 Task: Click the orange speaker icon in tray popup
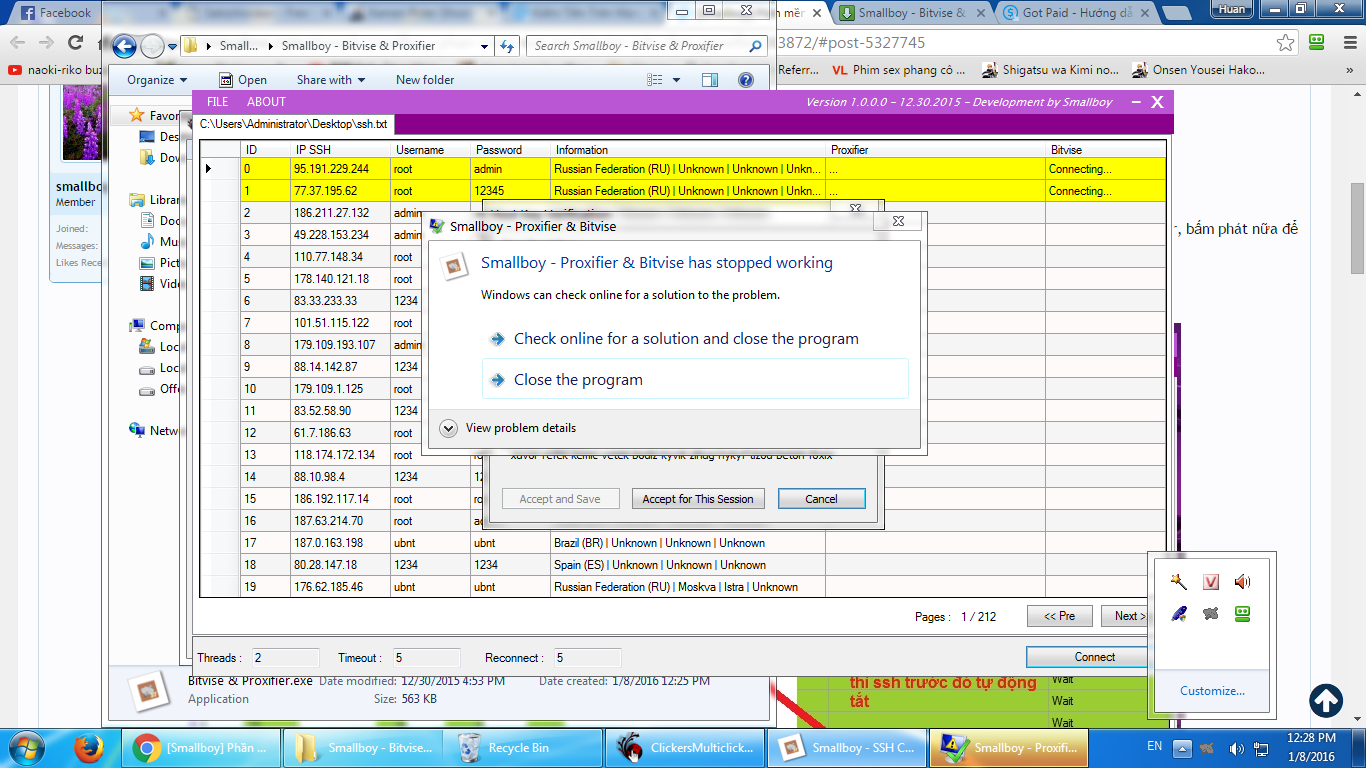(1242, 582)
